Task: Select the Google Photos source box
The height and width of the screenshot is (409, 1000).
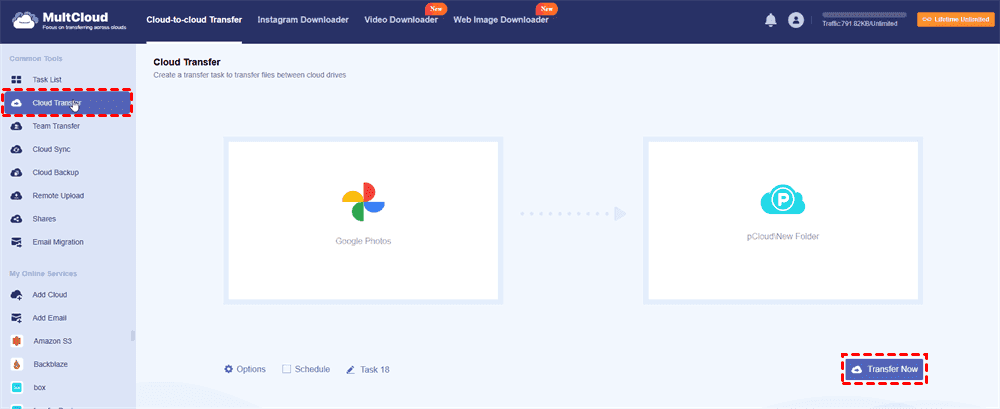Action: (x=363, y=220)
